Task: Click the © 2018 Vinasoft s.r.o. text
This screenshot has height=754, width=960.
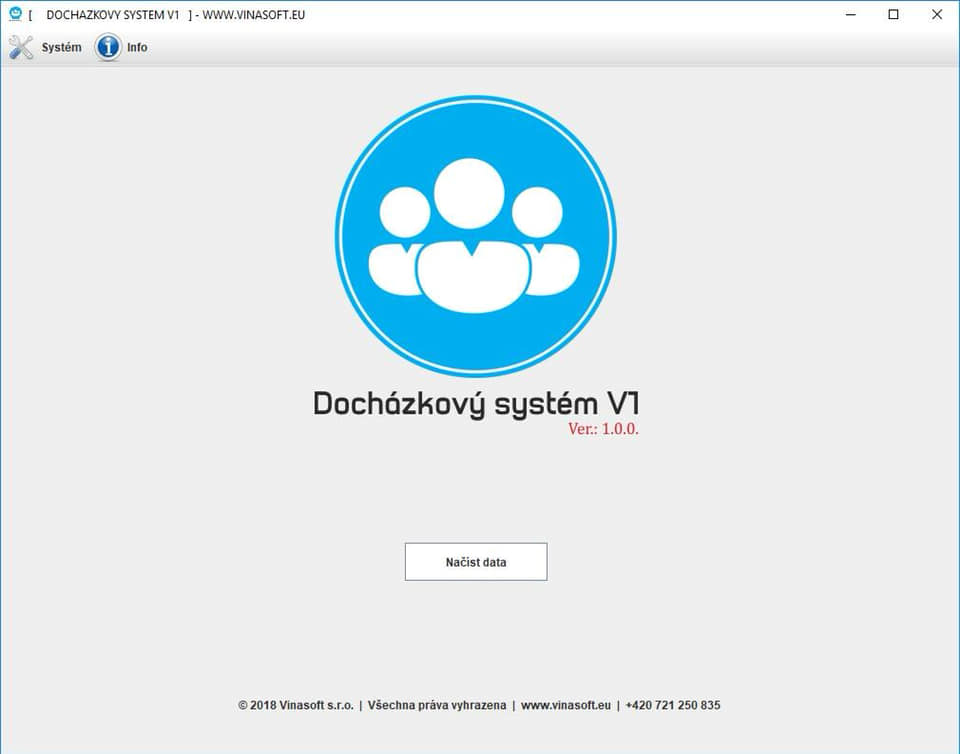Action: 295,705
